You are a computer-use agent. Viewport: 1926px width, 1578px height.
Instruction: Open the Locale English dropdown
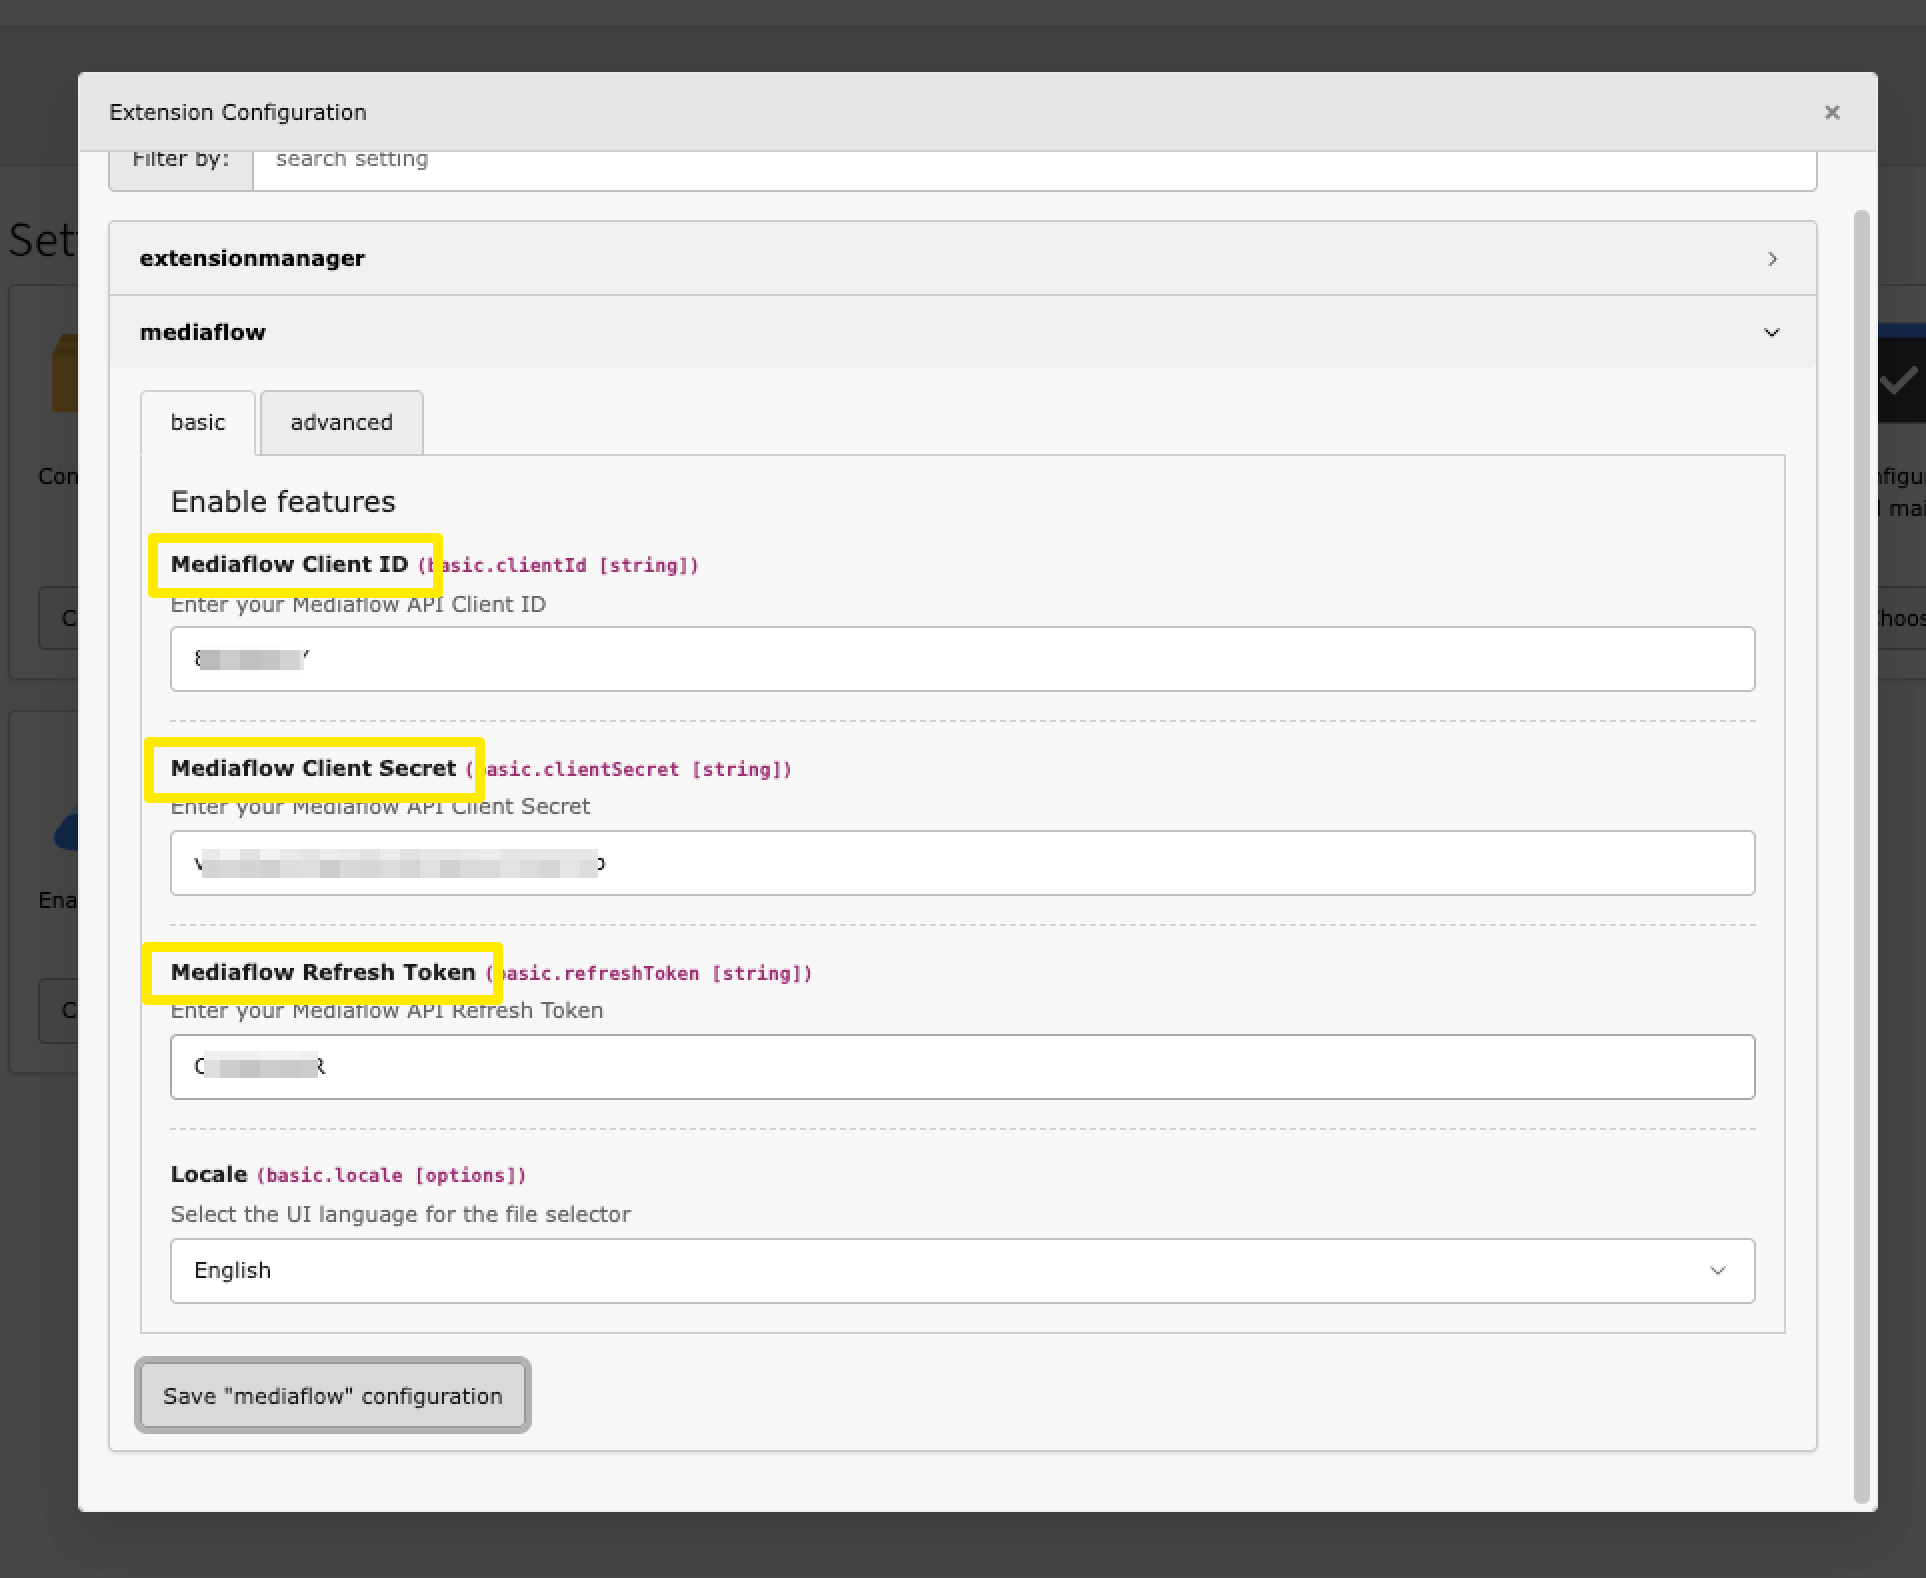point(962,1271)
